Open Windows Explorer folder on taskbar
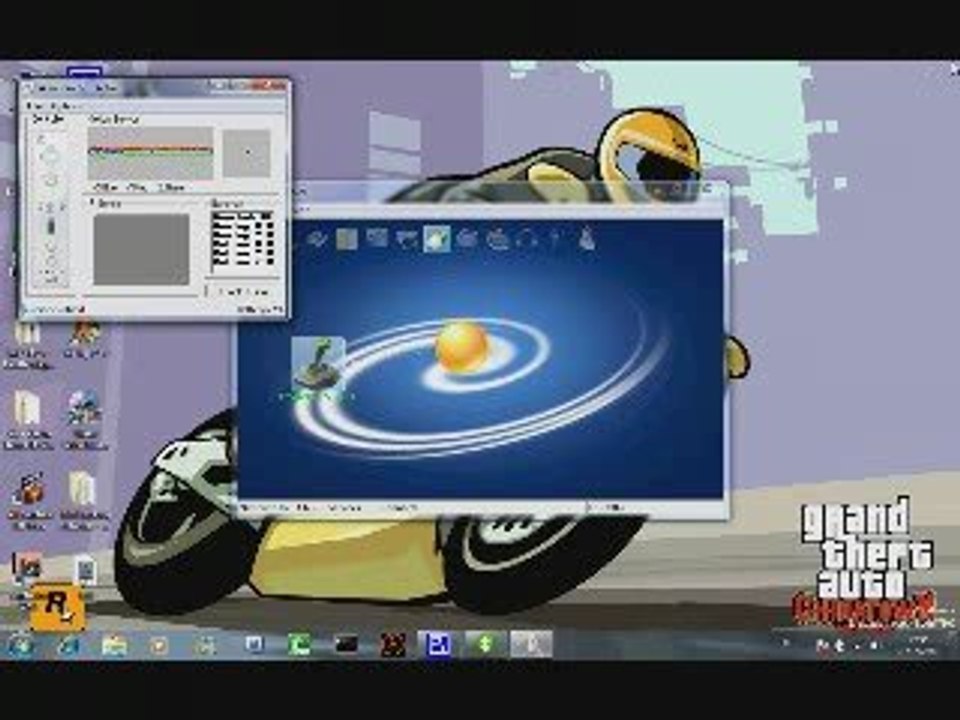Viewport: 960px width, 720px height. (114, 645)
